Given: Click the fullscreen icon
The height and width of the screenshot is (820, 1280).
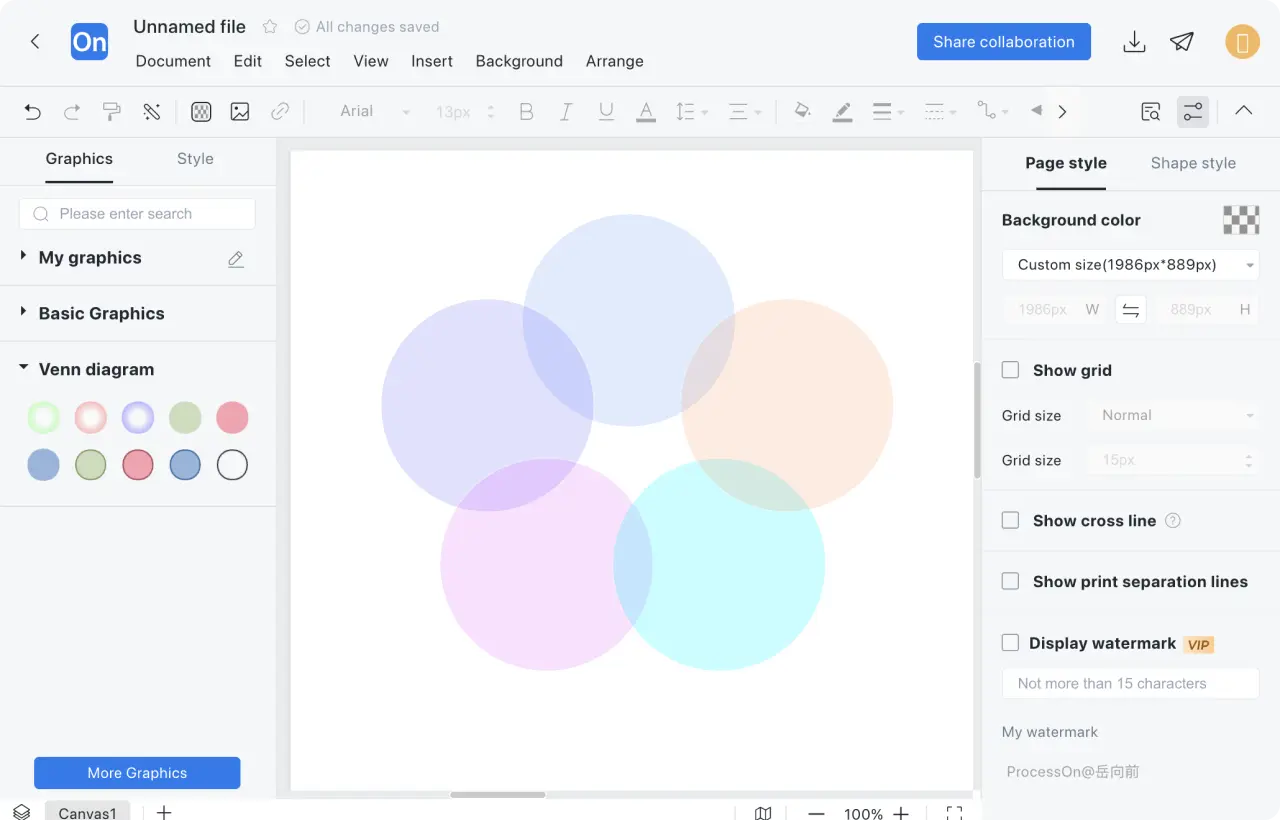Looking at the screenshot, I should click(x=954, y=813).
